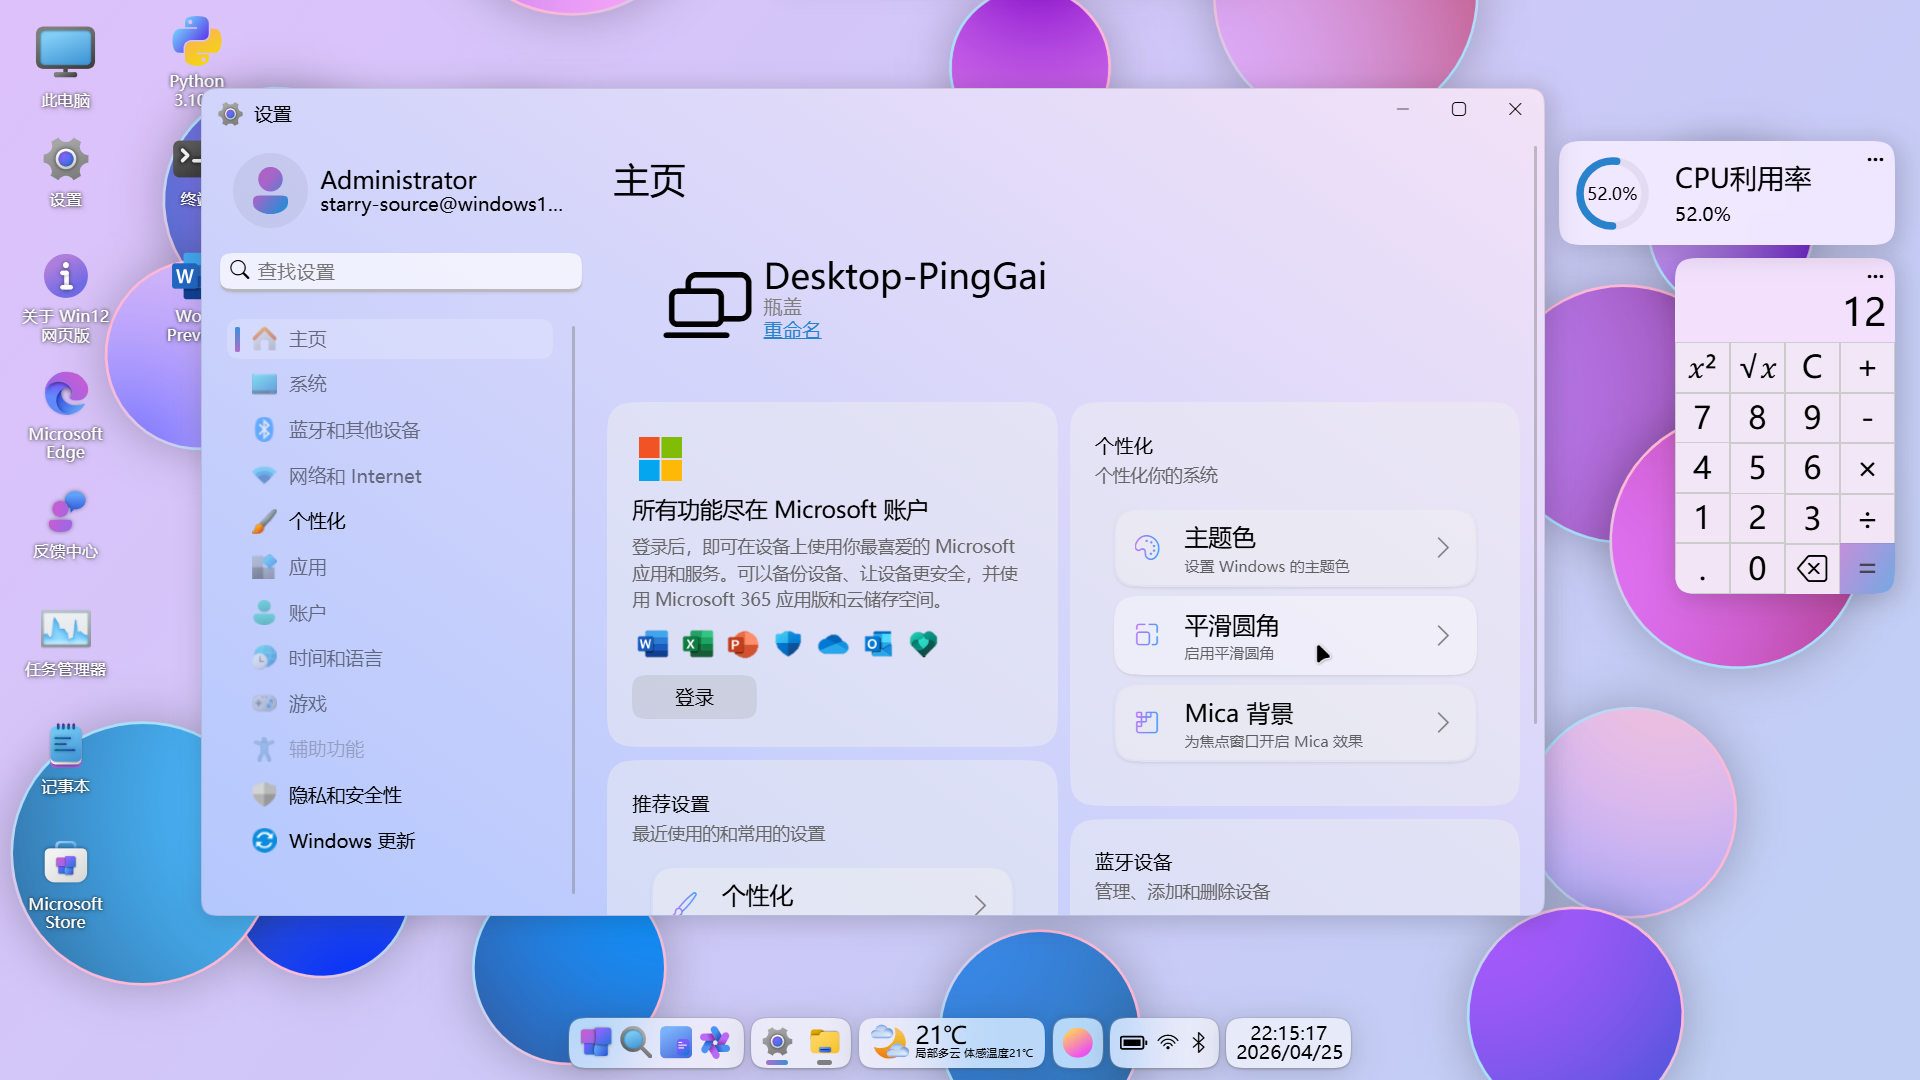
Task: Expand the 个性化 recommended setting chevron
Action: 980,904
